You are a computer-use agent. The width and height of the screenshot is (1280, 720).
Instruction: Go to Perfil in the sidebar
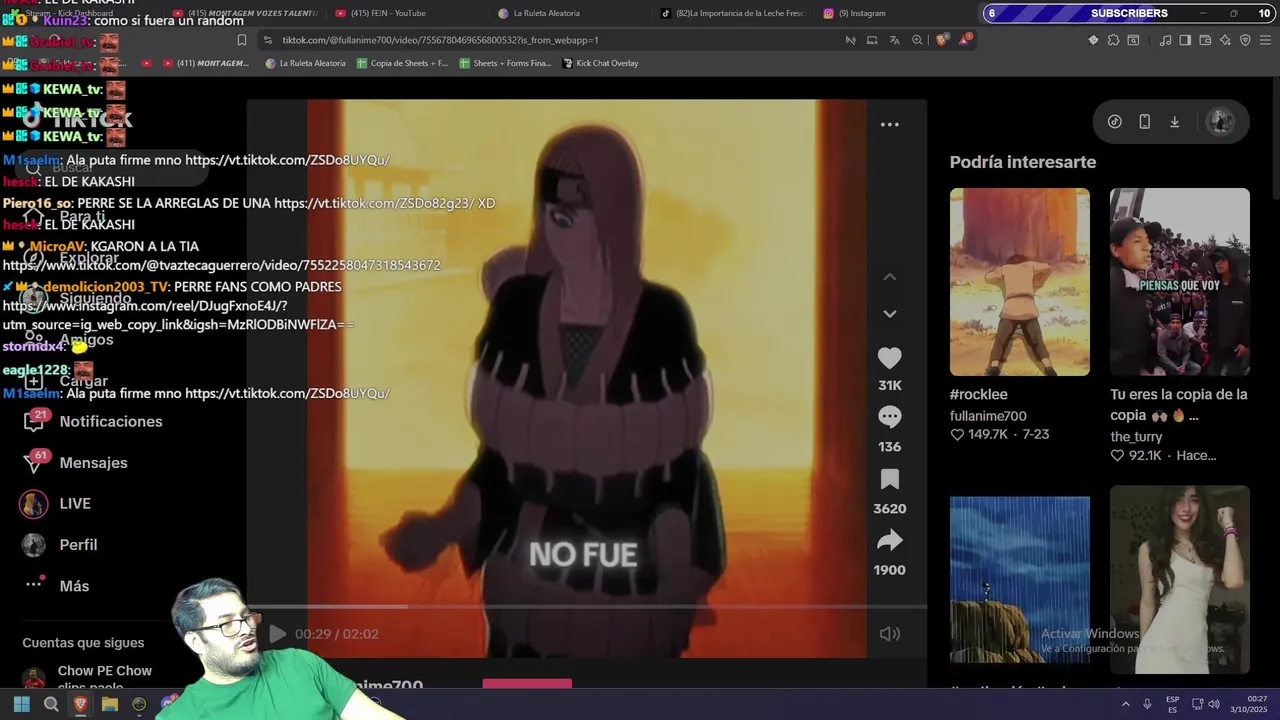pyautogui.click(x=59, y=545)
